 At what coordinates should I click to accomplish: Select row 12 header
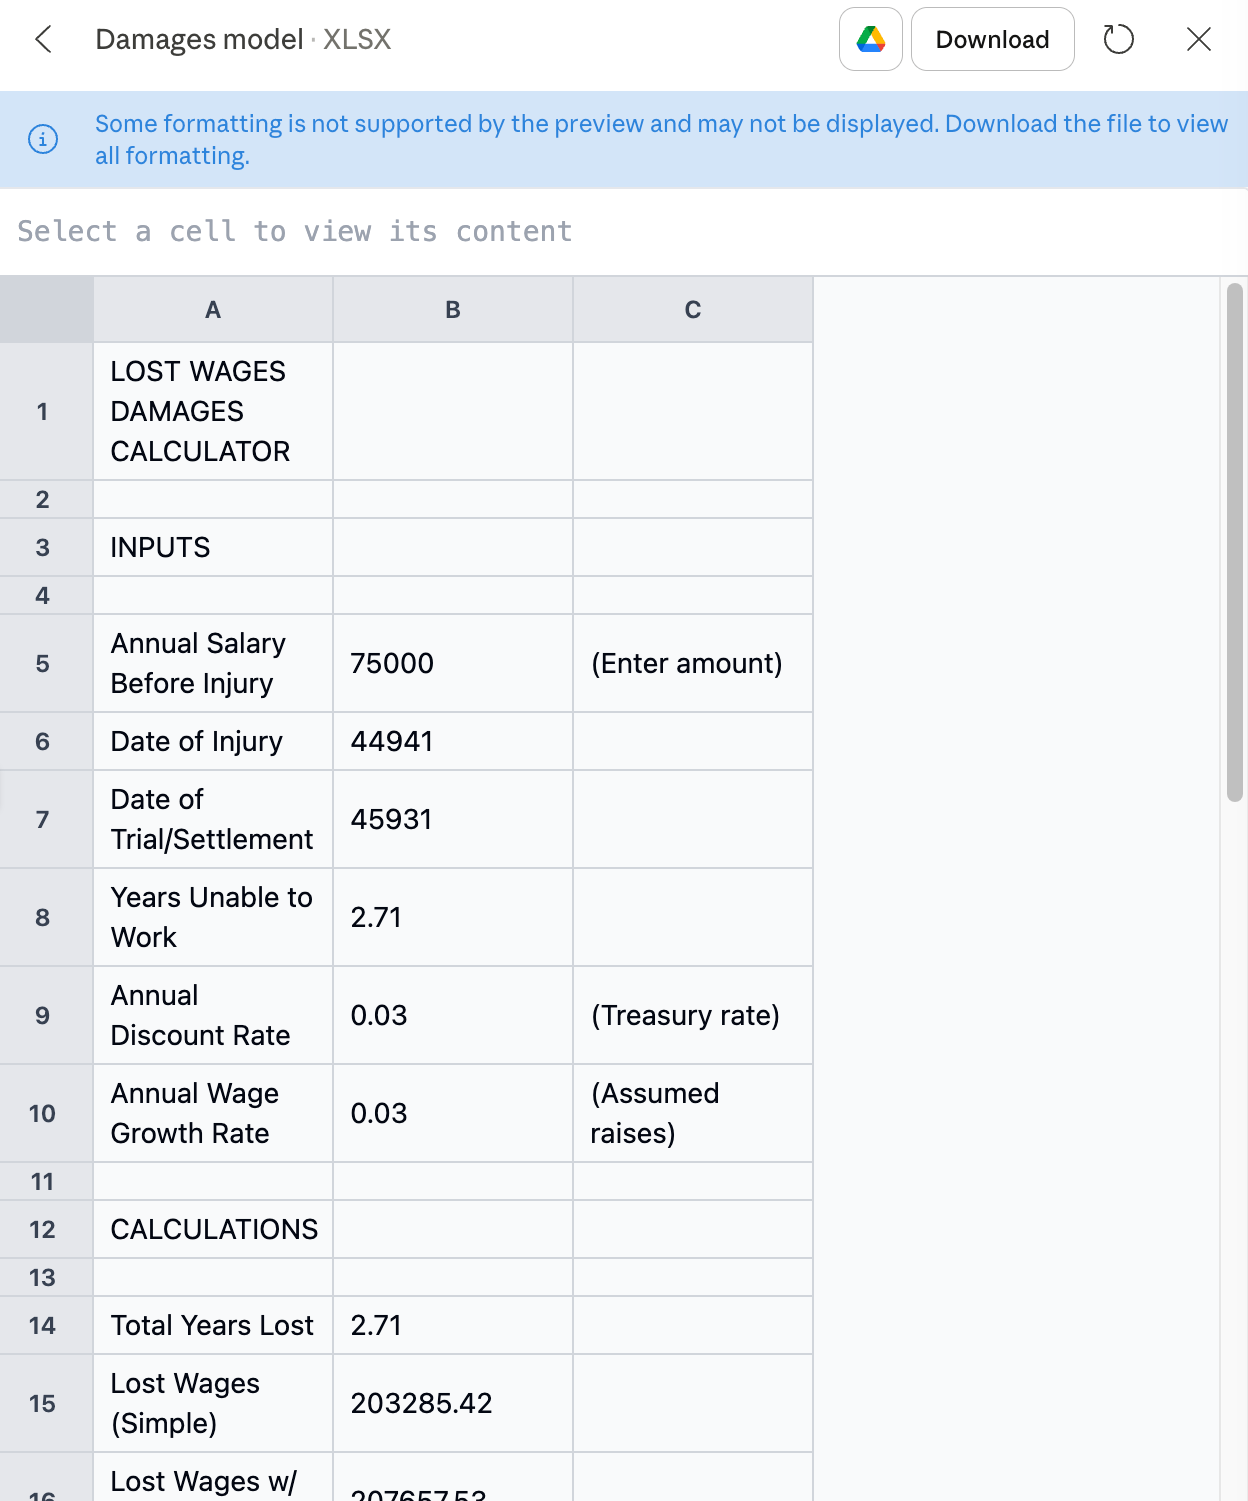pyautogui.click(x=43, y=1229)
